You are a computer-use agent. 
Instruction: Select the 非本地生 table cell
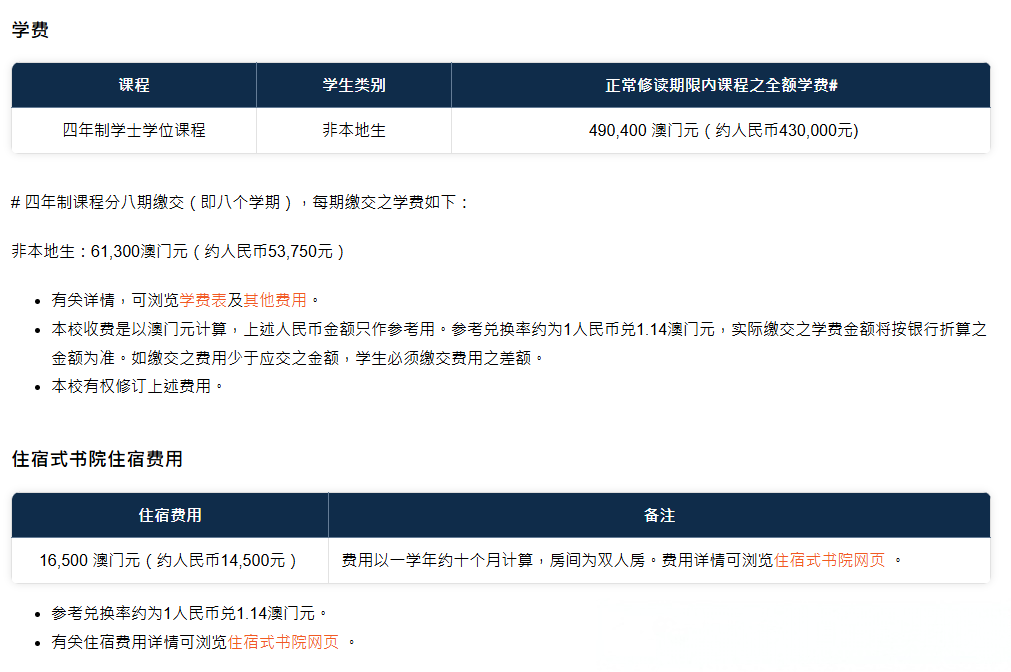(353, 130)
